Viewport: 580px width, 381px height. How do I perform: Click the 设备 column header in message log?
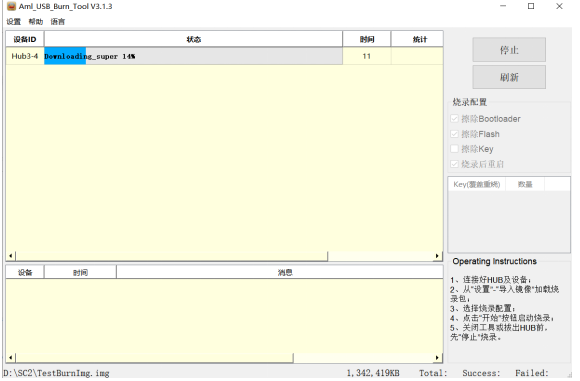[25, 273]
